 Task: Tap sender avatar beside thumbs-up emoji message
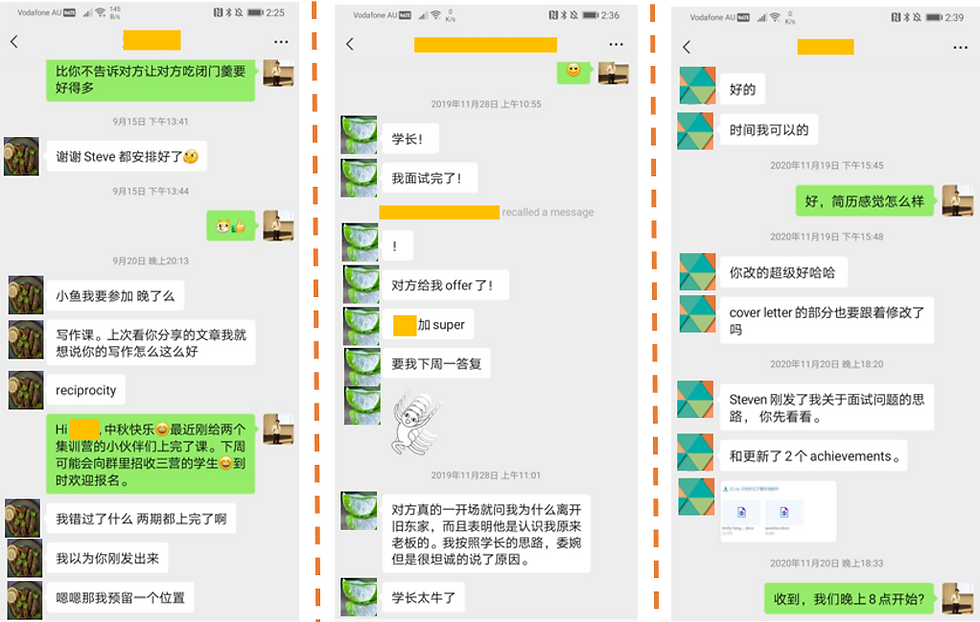tap(278, 226)
